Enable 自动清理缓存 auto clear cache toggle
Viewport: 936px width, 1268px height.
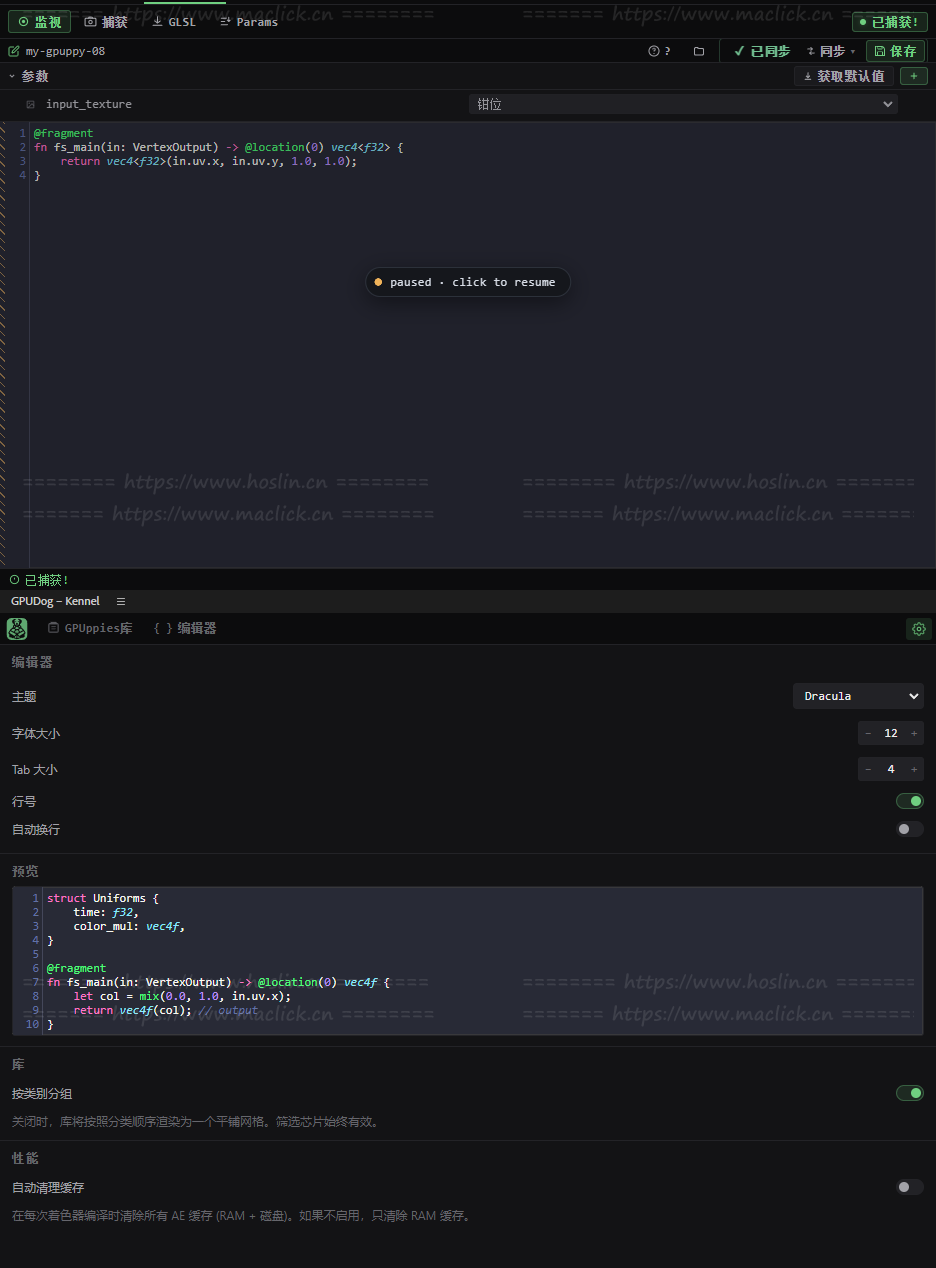point(910,1187)
